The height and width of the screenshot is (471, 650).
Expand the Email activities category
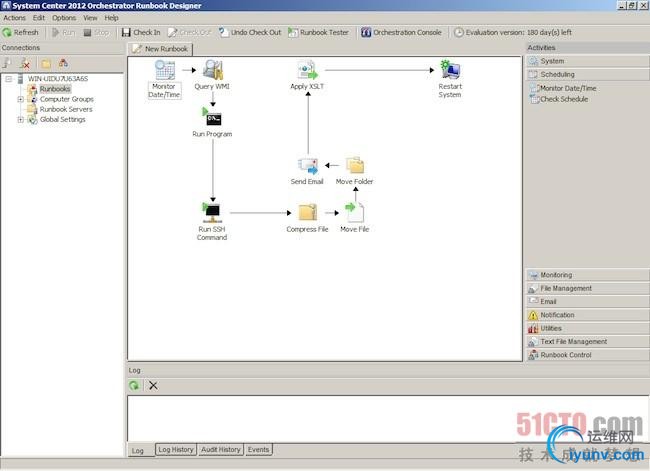[587, 301]
